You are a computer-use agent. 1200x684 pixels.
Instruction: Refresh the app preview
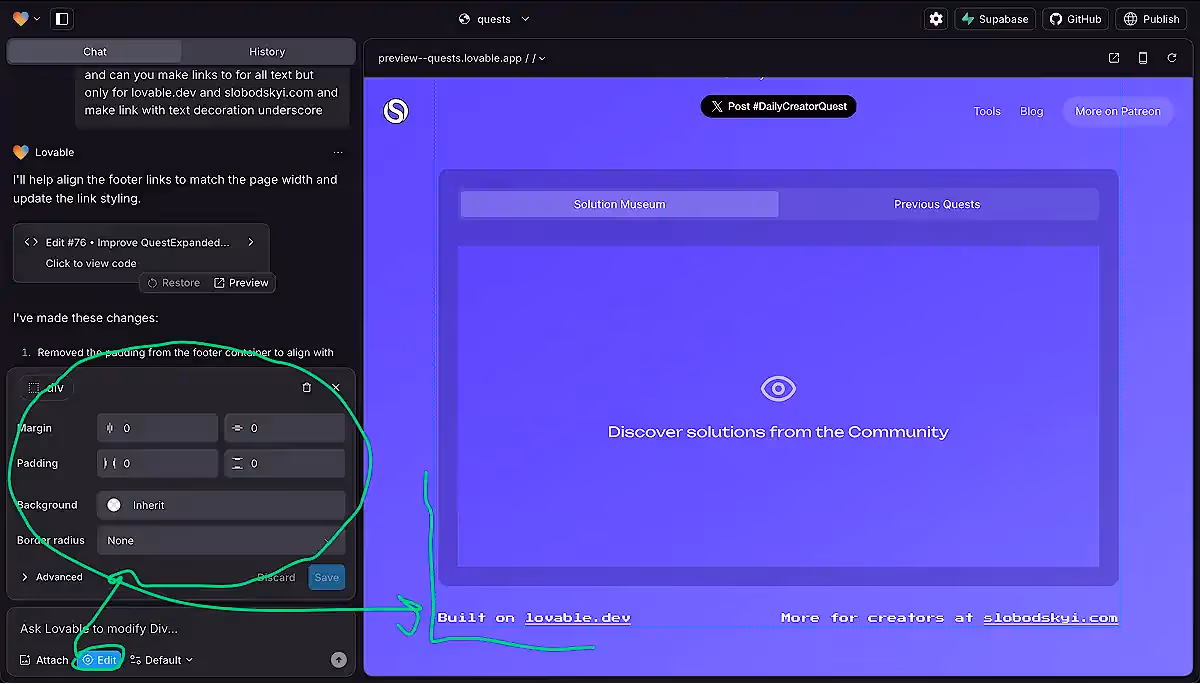pos(1172,58)
